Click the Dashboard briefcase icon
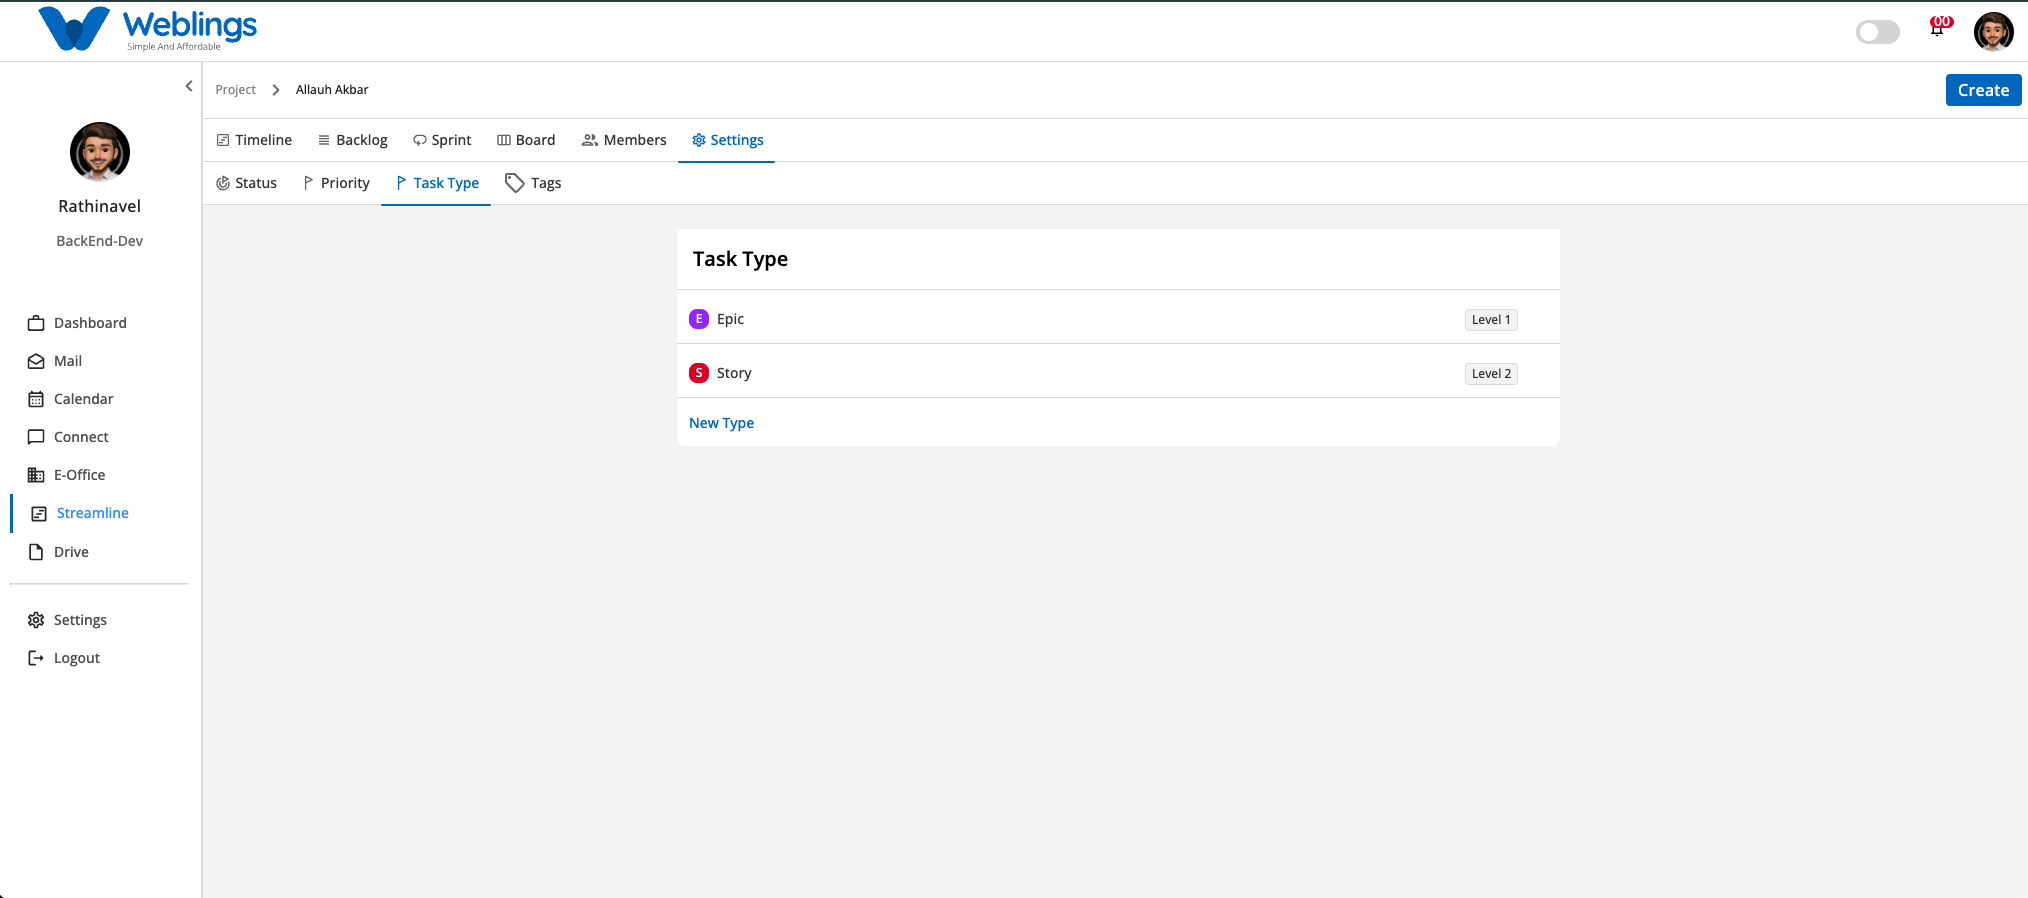The height and width of the screenshot is (898, 2028). coord(36,323)
